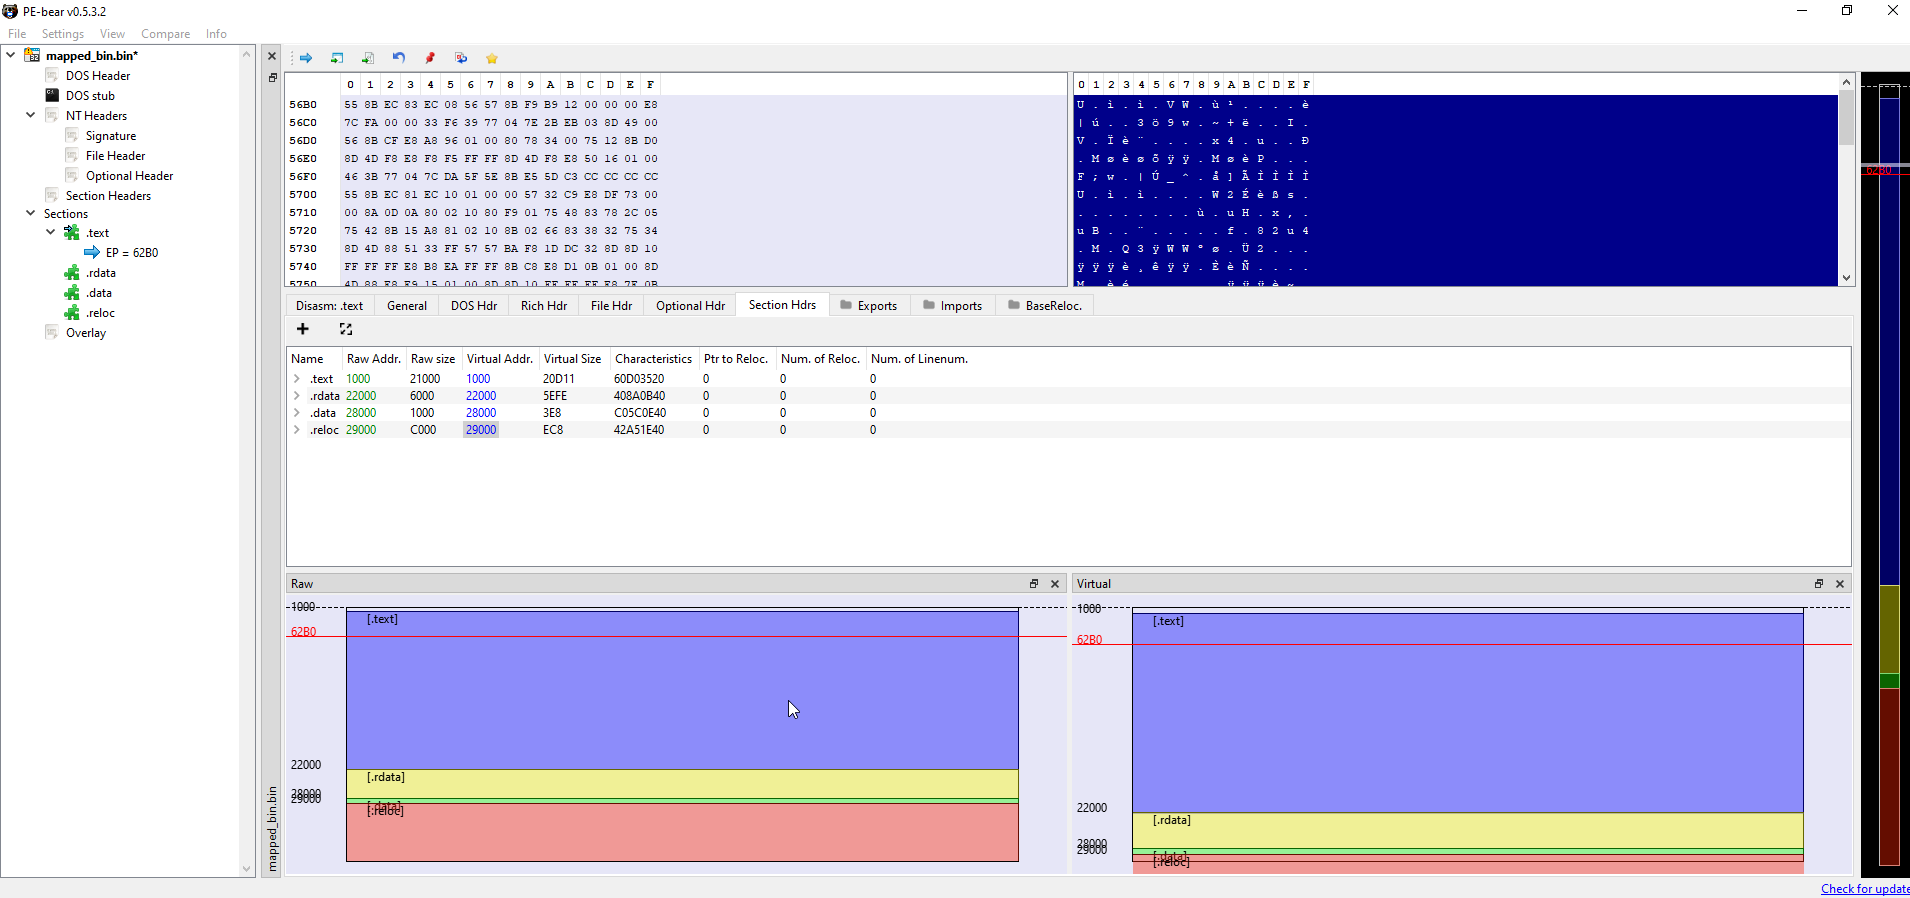
Task: Click the fit-to-view icon beside the plus
Action: 346,329
